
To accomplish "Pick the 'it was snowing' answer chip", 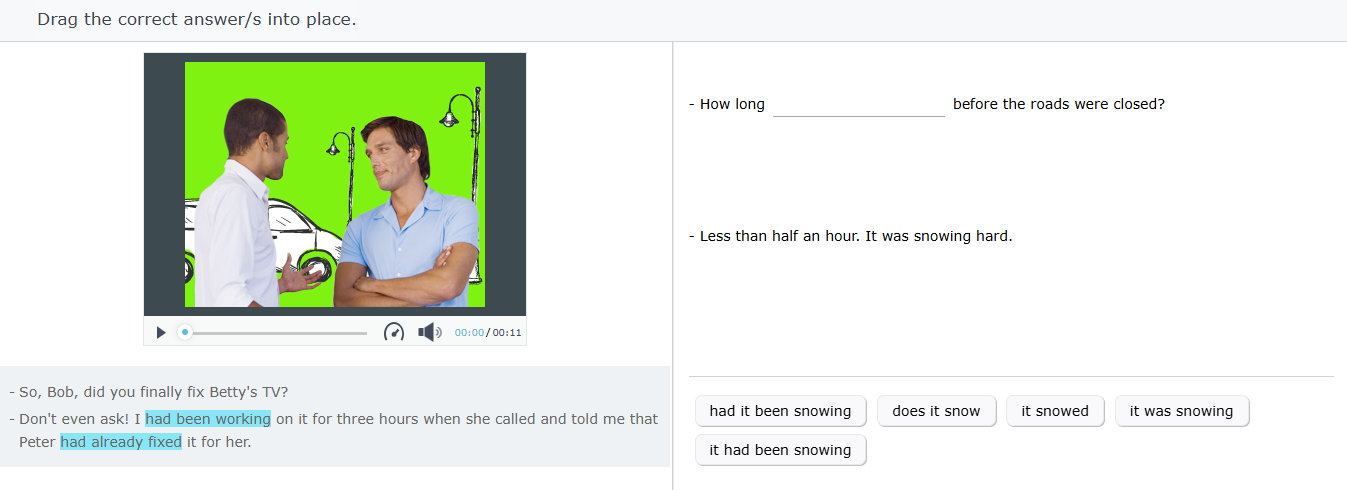I will (1181, 411).
